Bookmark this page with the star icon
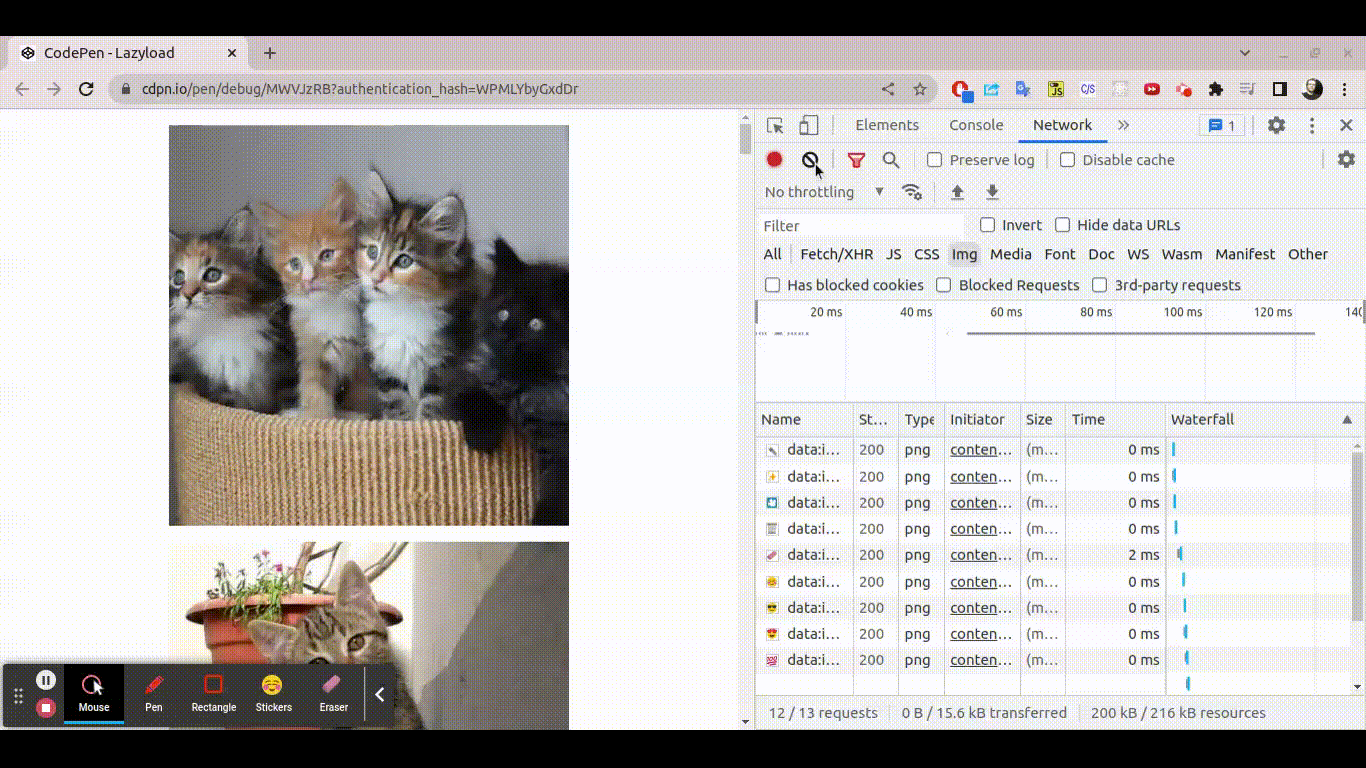Screen dimensions: 1366x768 click(920, 89)
